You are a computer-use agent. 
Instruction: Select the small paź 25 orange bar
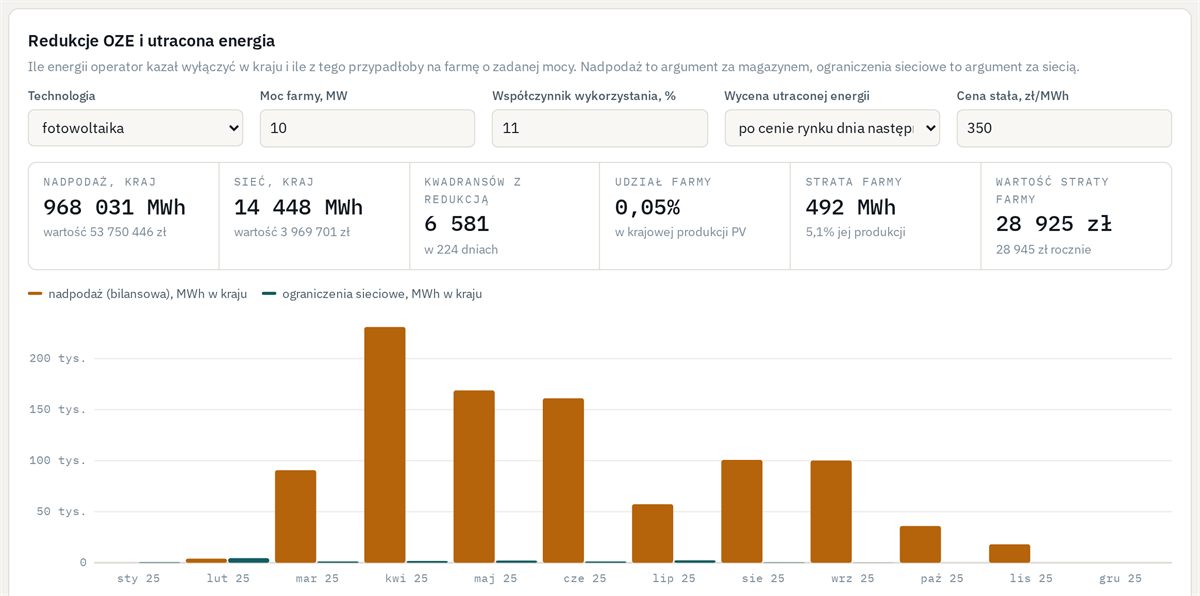[920, 544]
